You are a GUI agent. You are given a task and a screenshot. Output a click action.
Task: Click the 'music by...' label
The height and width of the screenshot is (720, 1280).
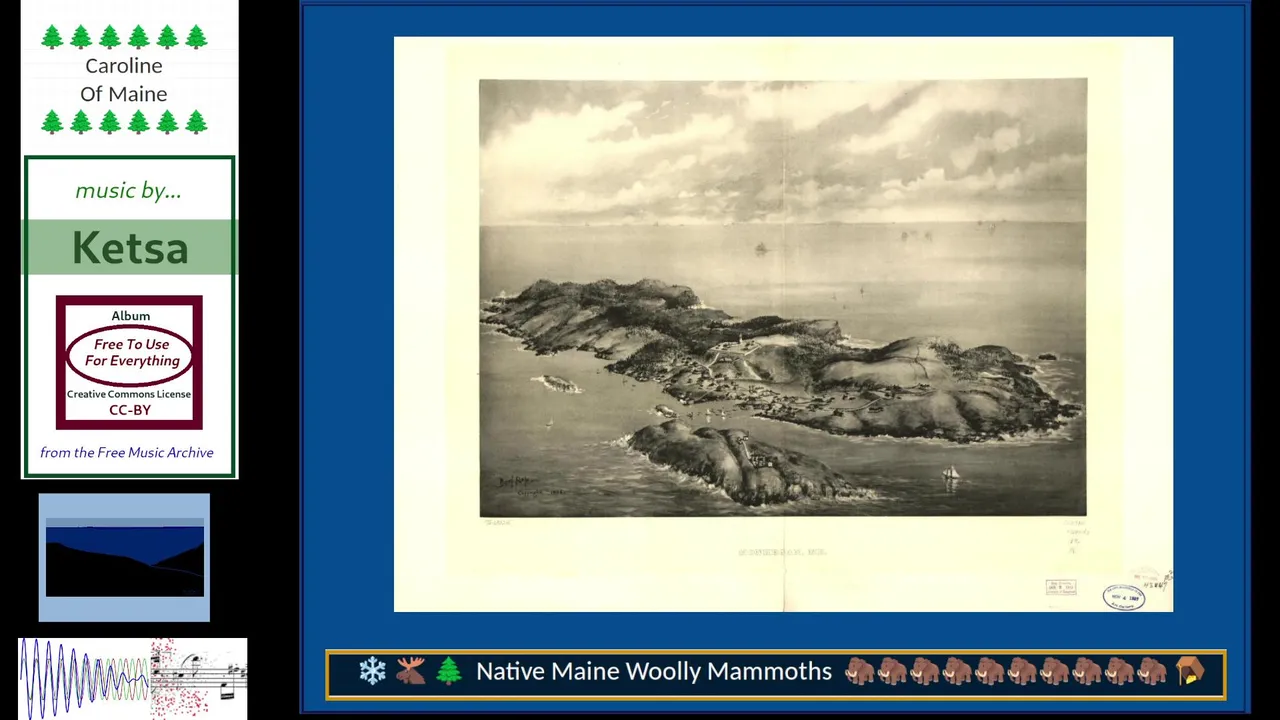(128, 190)
